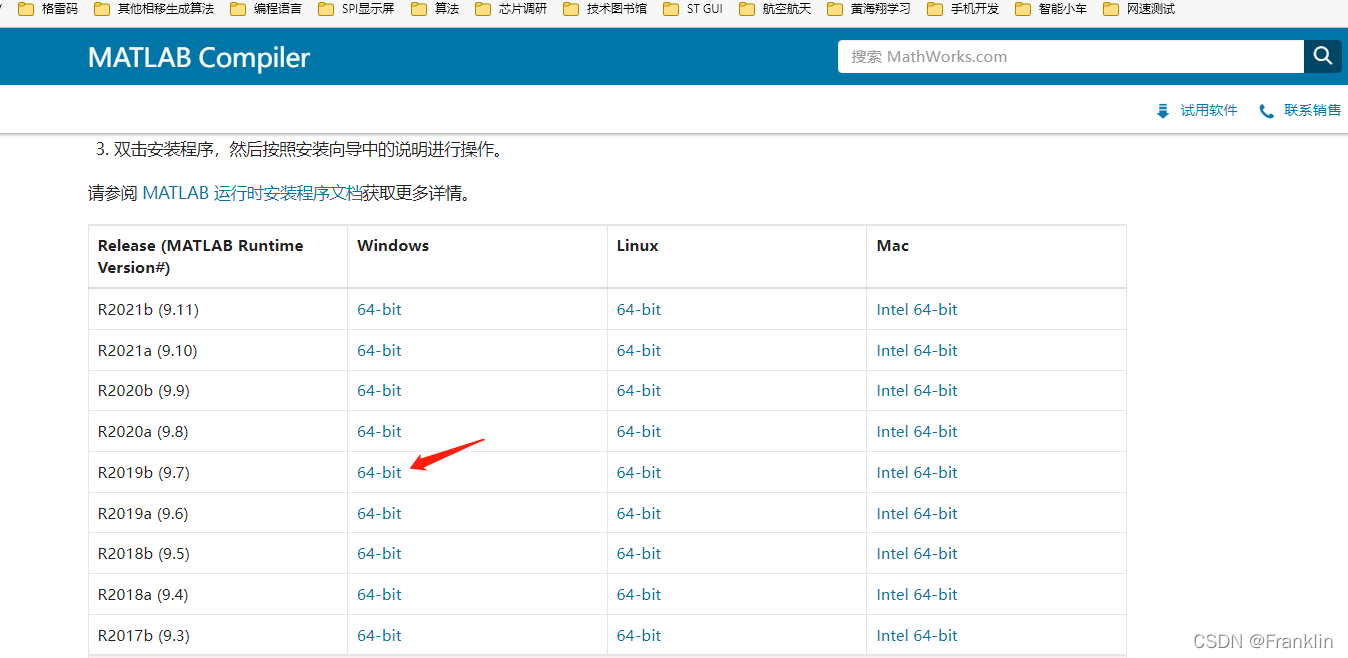This screenshot has width=1348, height=658.
Task: Download R2020b Mac Intel 64-bit runtime
Action: [x=917, y=391]
